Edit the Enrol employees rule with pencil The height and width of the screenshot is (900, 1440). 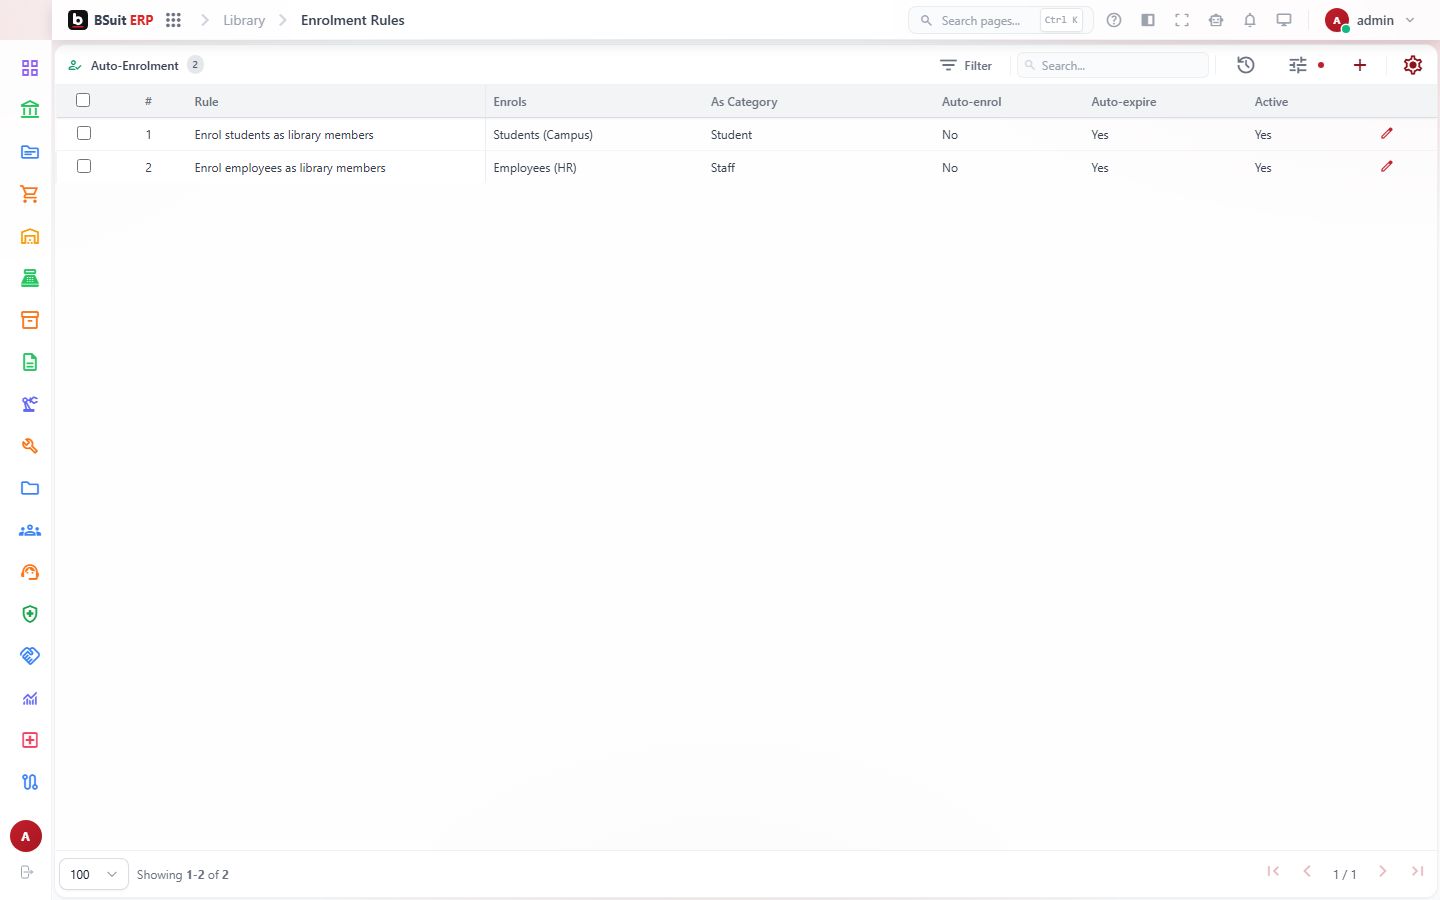[x=1387, y=167]
